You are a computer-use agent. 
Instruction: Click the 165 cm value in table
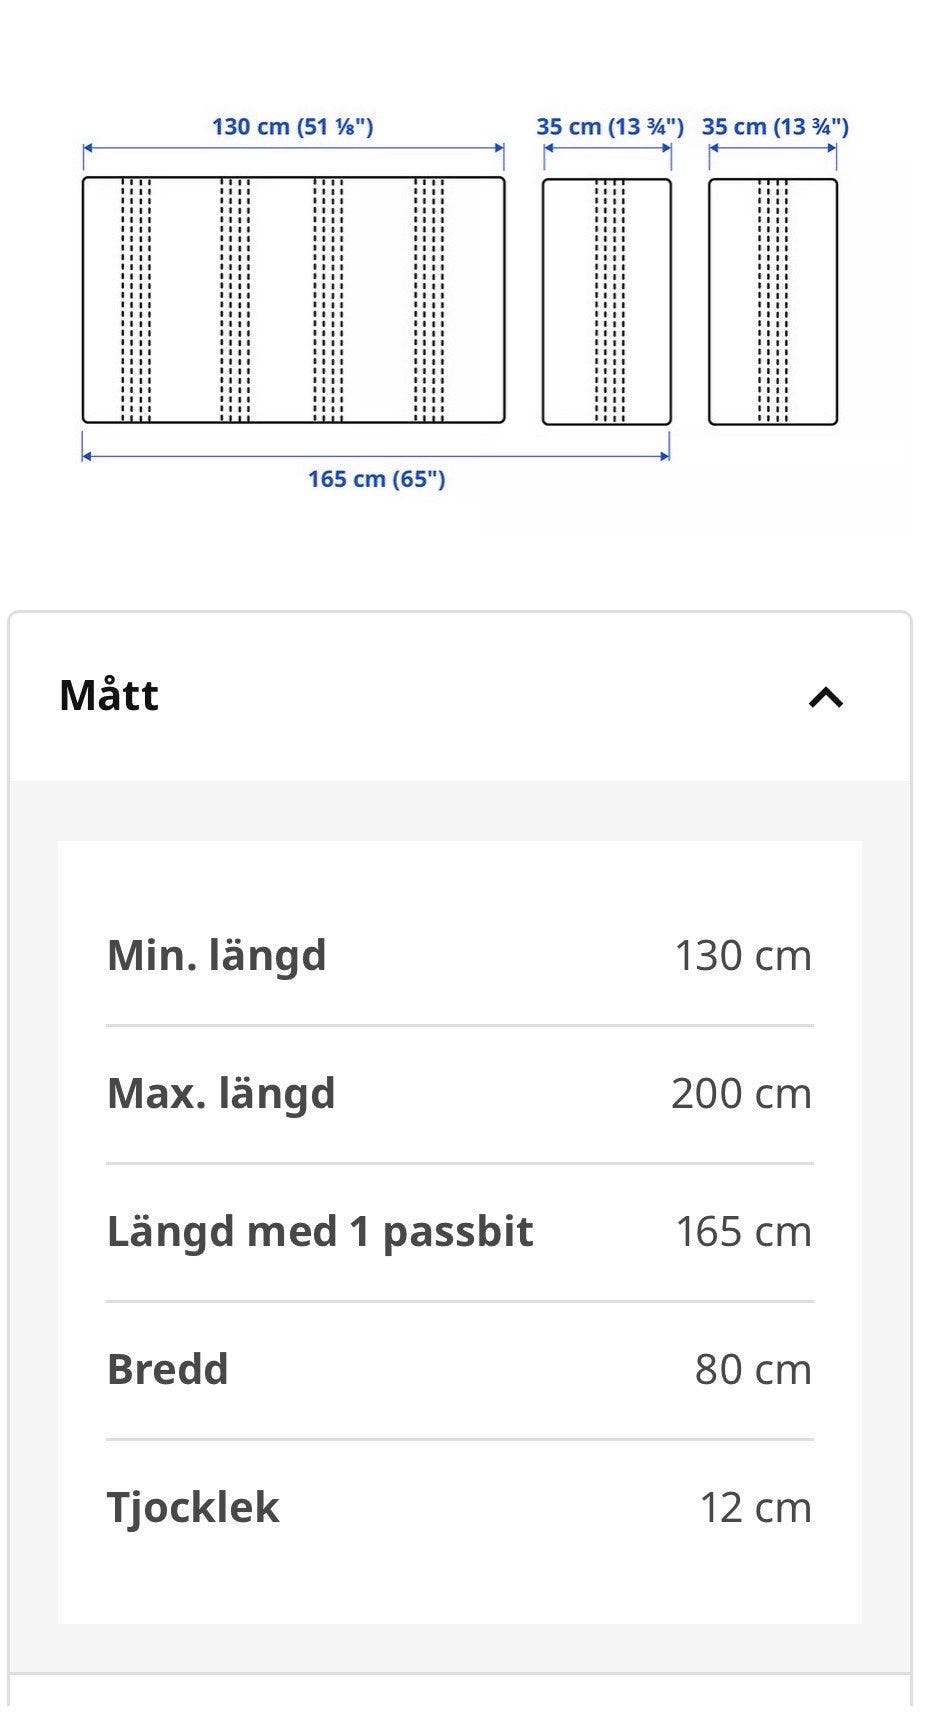tap(743, 1231)
